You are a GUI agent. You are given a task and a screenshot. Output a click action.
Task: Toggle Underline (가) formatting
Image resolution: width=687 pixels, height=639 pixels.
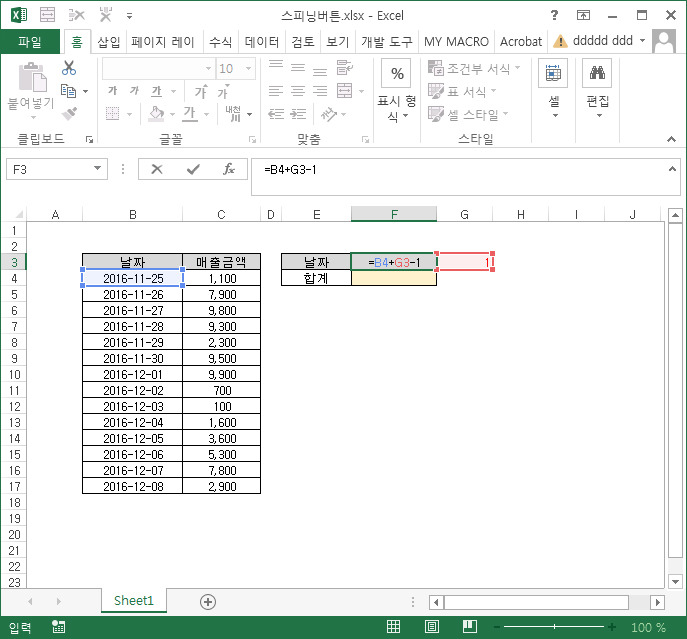click(156, 91)
